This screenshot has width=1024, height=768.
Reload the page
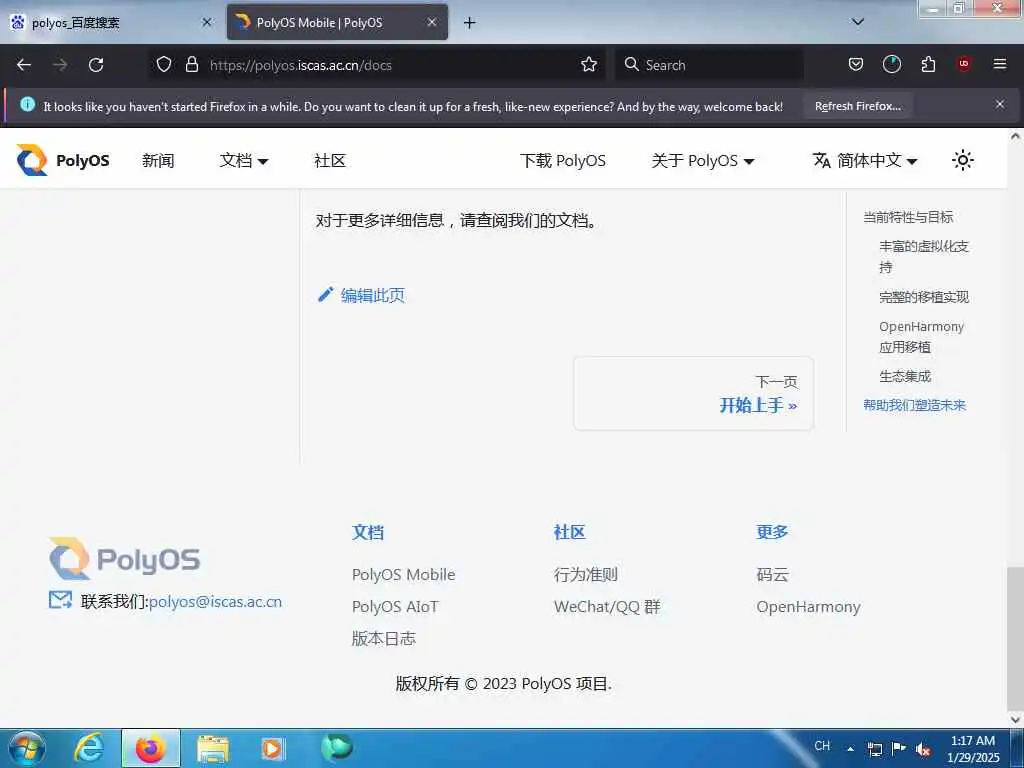pyautogui.click(x=96, y=65)
